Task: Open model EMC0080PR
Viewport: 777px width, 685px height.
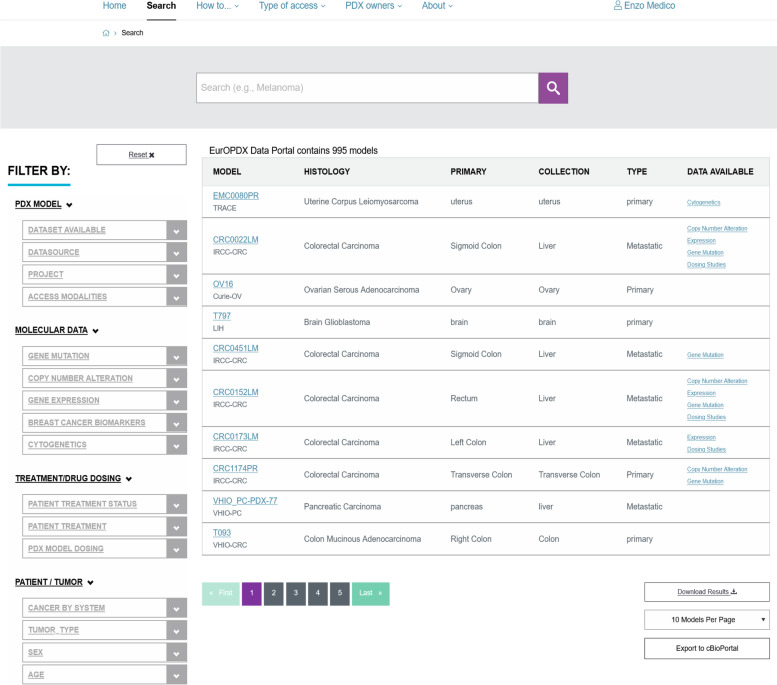Action: pos(235,196)
